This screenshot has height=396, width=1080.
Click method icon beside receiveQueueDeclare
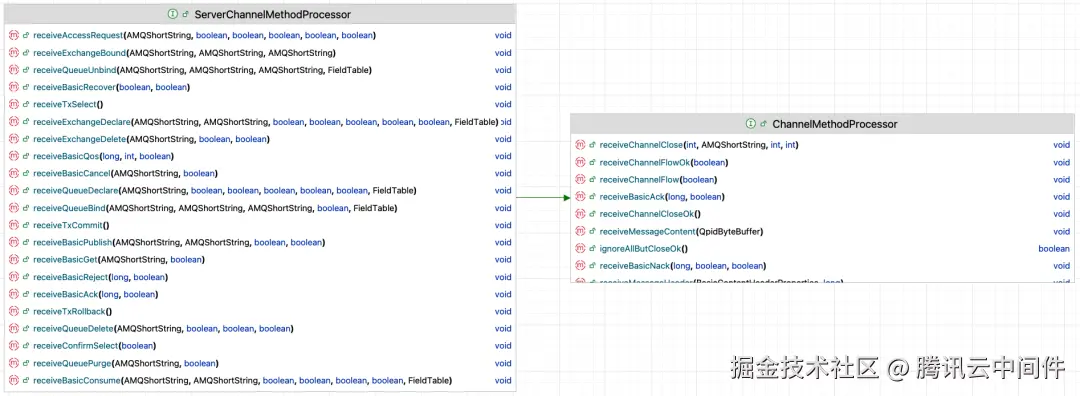tap(14, 190)
